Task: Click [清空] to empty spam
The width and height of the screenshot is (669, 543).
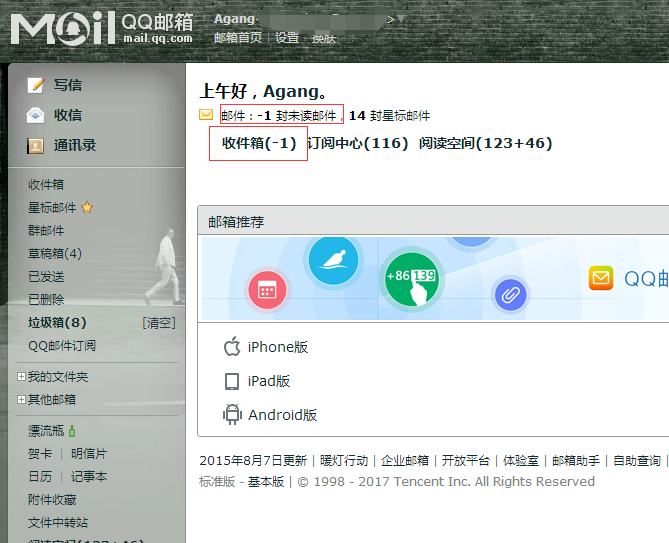Action: pos(159,322)
